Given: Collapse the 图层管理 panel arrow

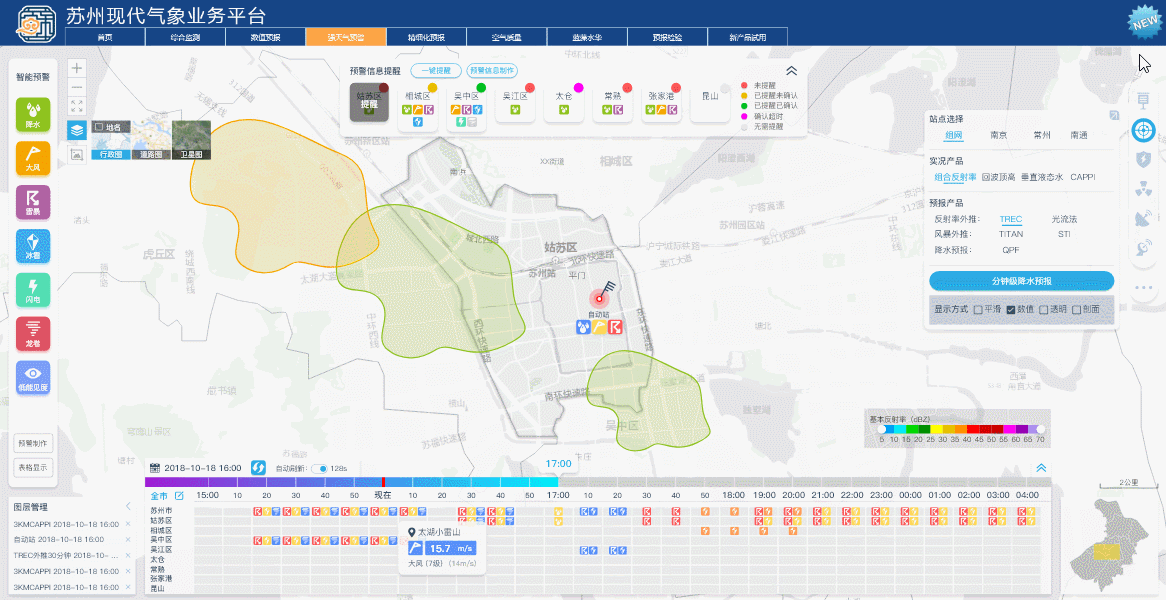Looking at the screenshot, I should tap(128, 507).
